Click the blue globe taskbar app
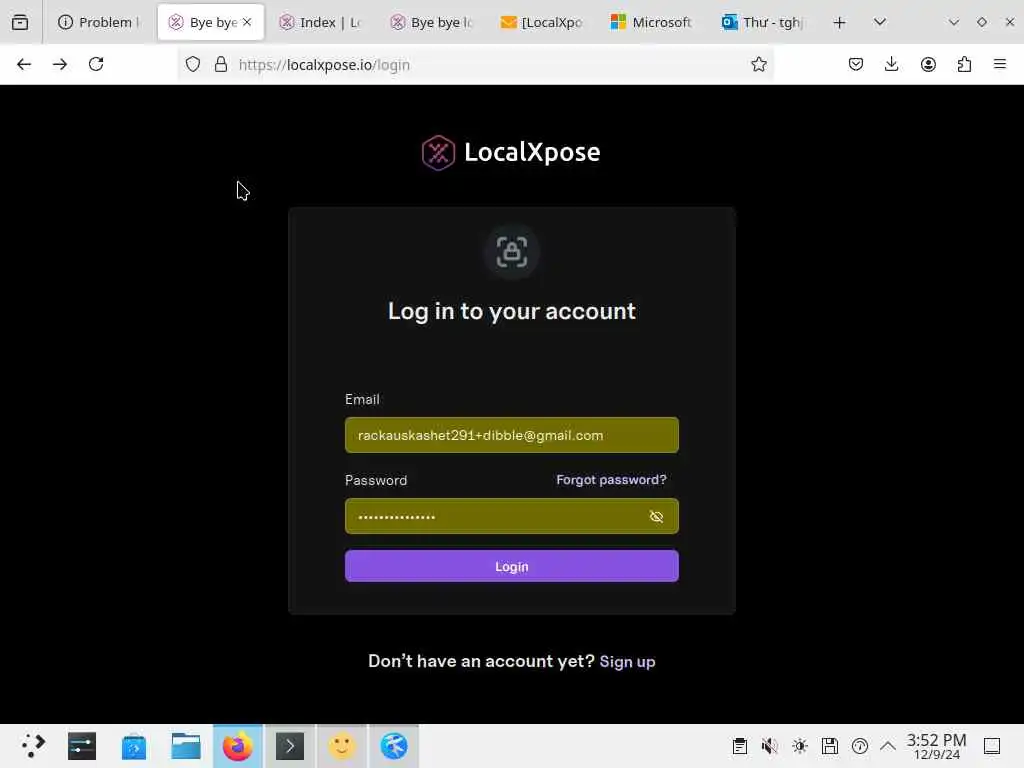1024x768 pixels. pyautogui.click(x=394, y=746)
